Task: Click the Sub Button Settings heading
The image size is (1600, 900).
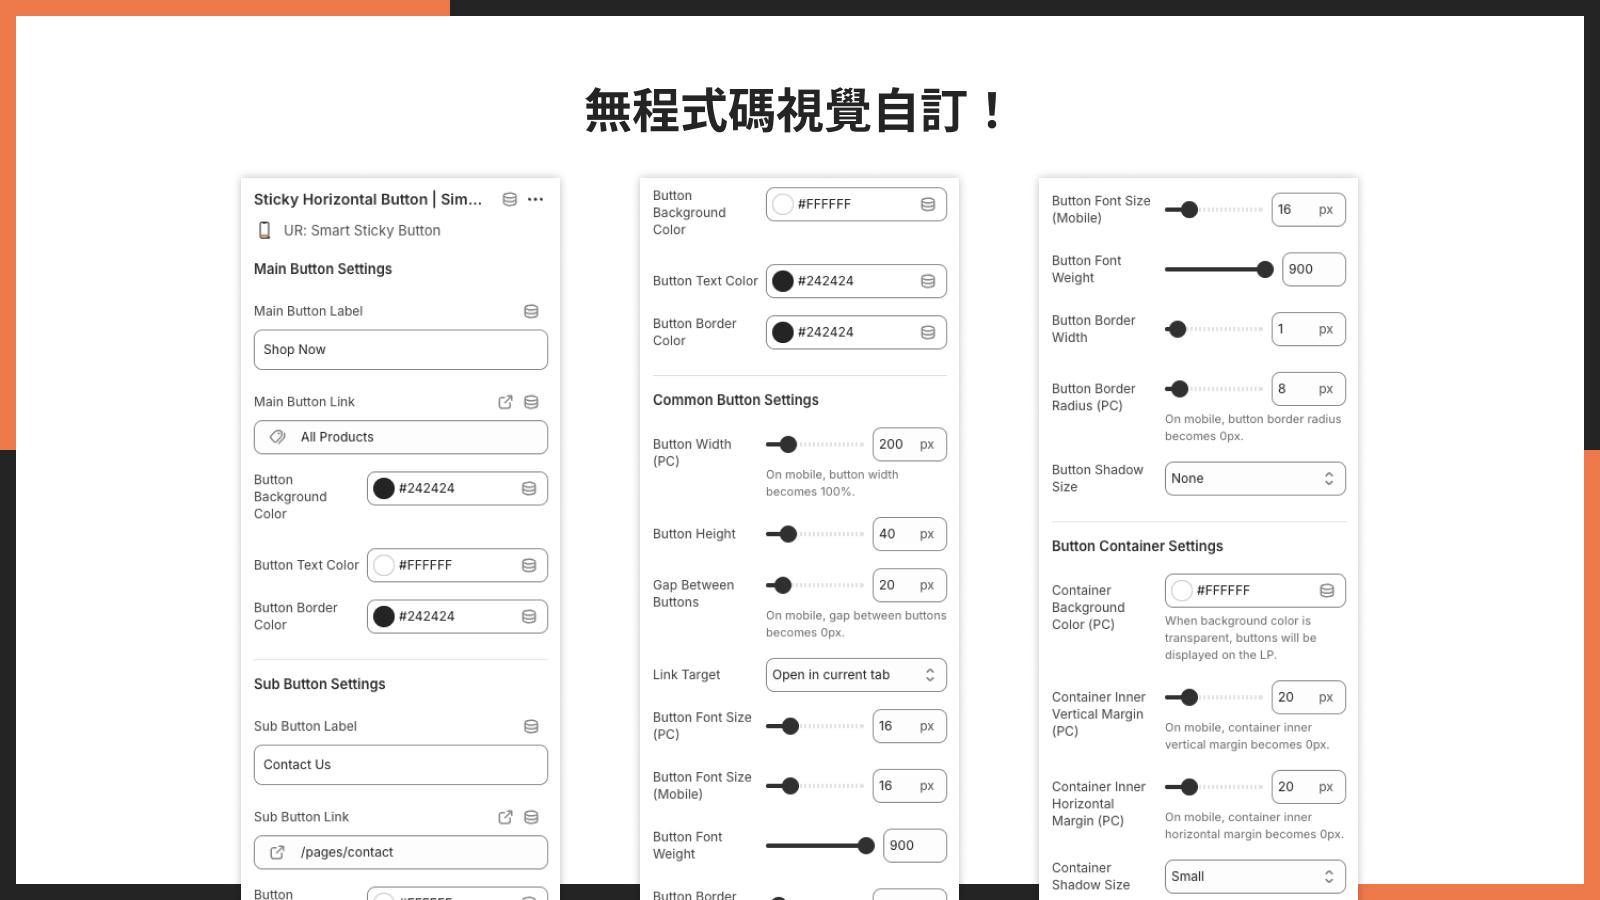Action: [x=320, y=684]
